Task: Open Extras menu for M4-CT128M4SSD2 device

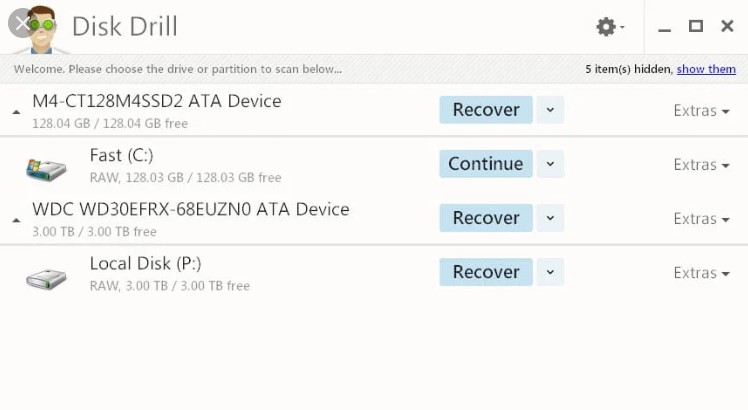Action: tap(701, 111)
